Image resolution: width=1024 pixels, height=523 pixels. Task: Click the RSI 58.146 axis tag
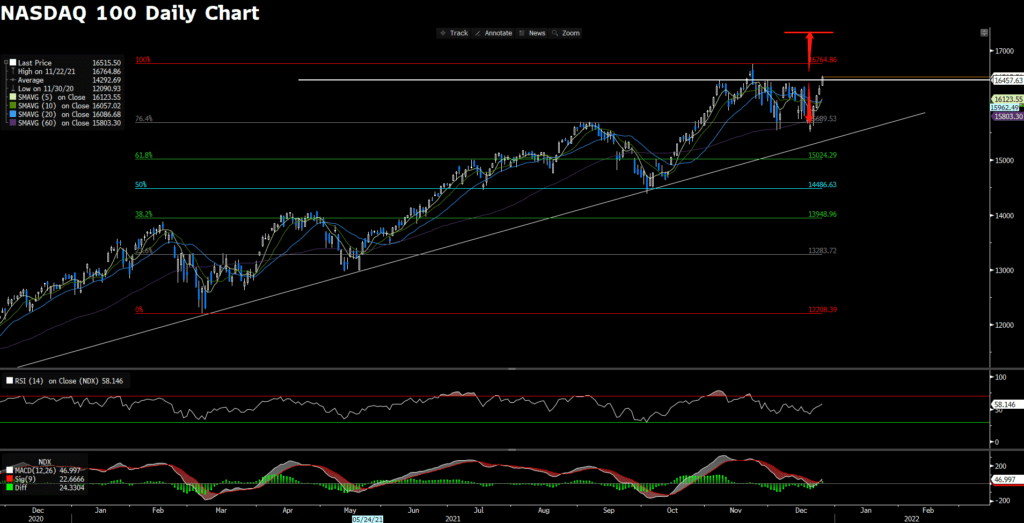pos(1006,405)
